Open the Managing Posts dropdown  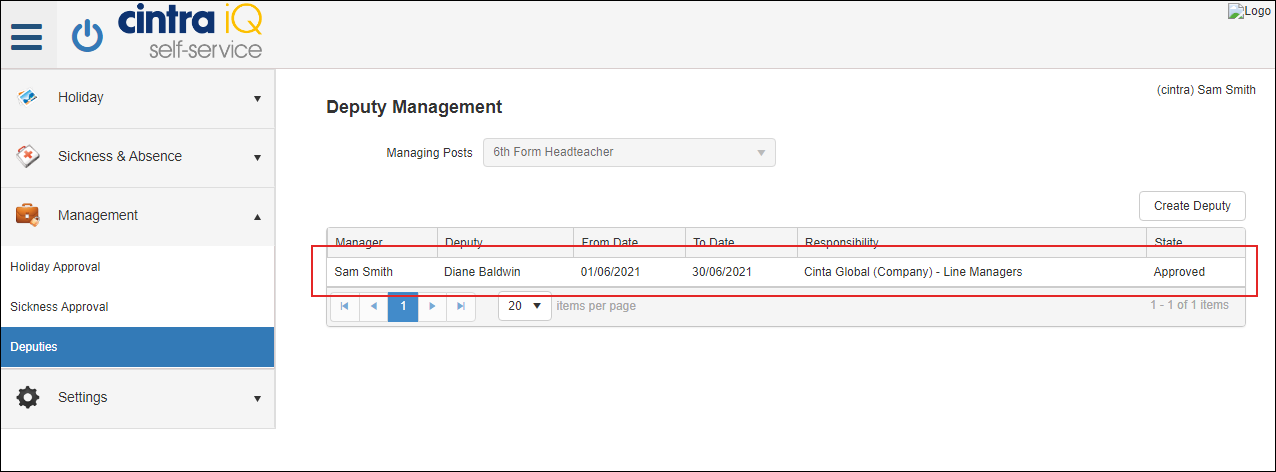tap(629, 153)
